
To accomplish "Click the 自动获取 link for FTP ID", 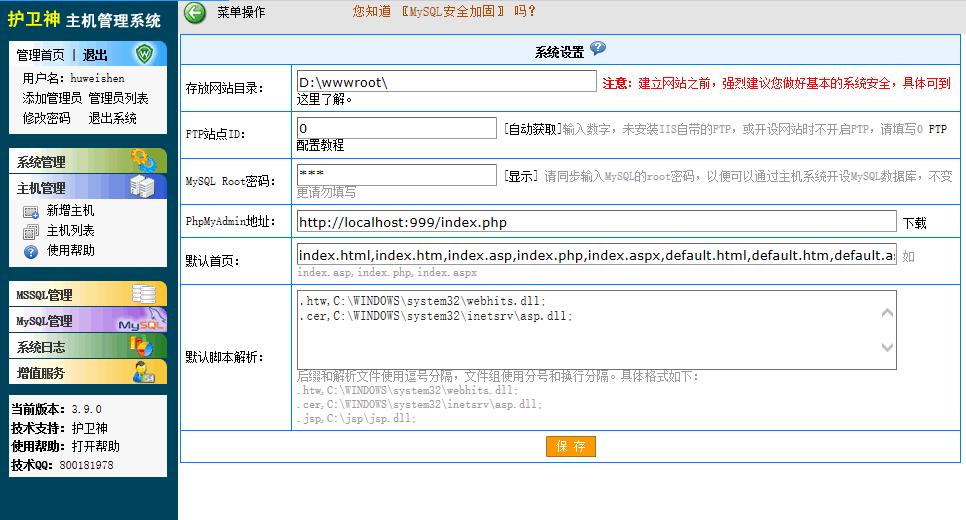I will point(532,129).
